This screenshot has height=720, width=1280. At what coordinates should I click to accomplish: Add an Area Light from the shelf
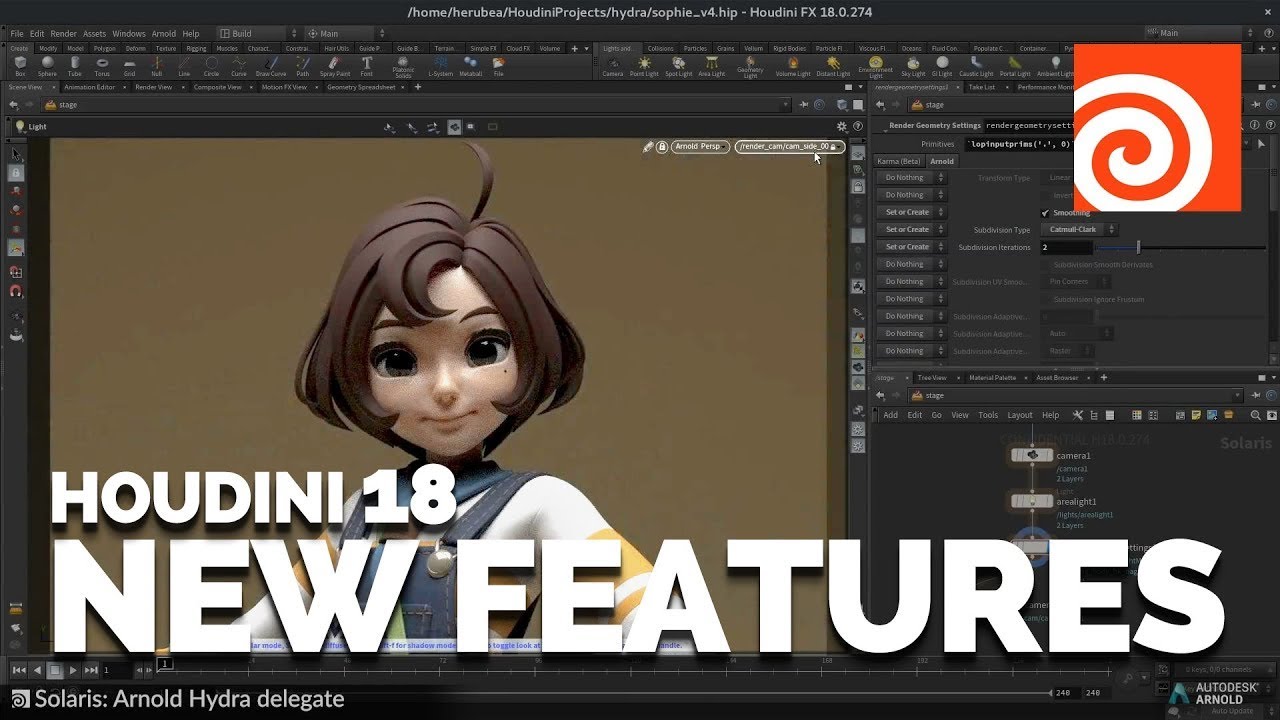pos(711,66)
